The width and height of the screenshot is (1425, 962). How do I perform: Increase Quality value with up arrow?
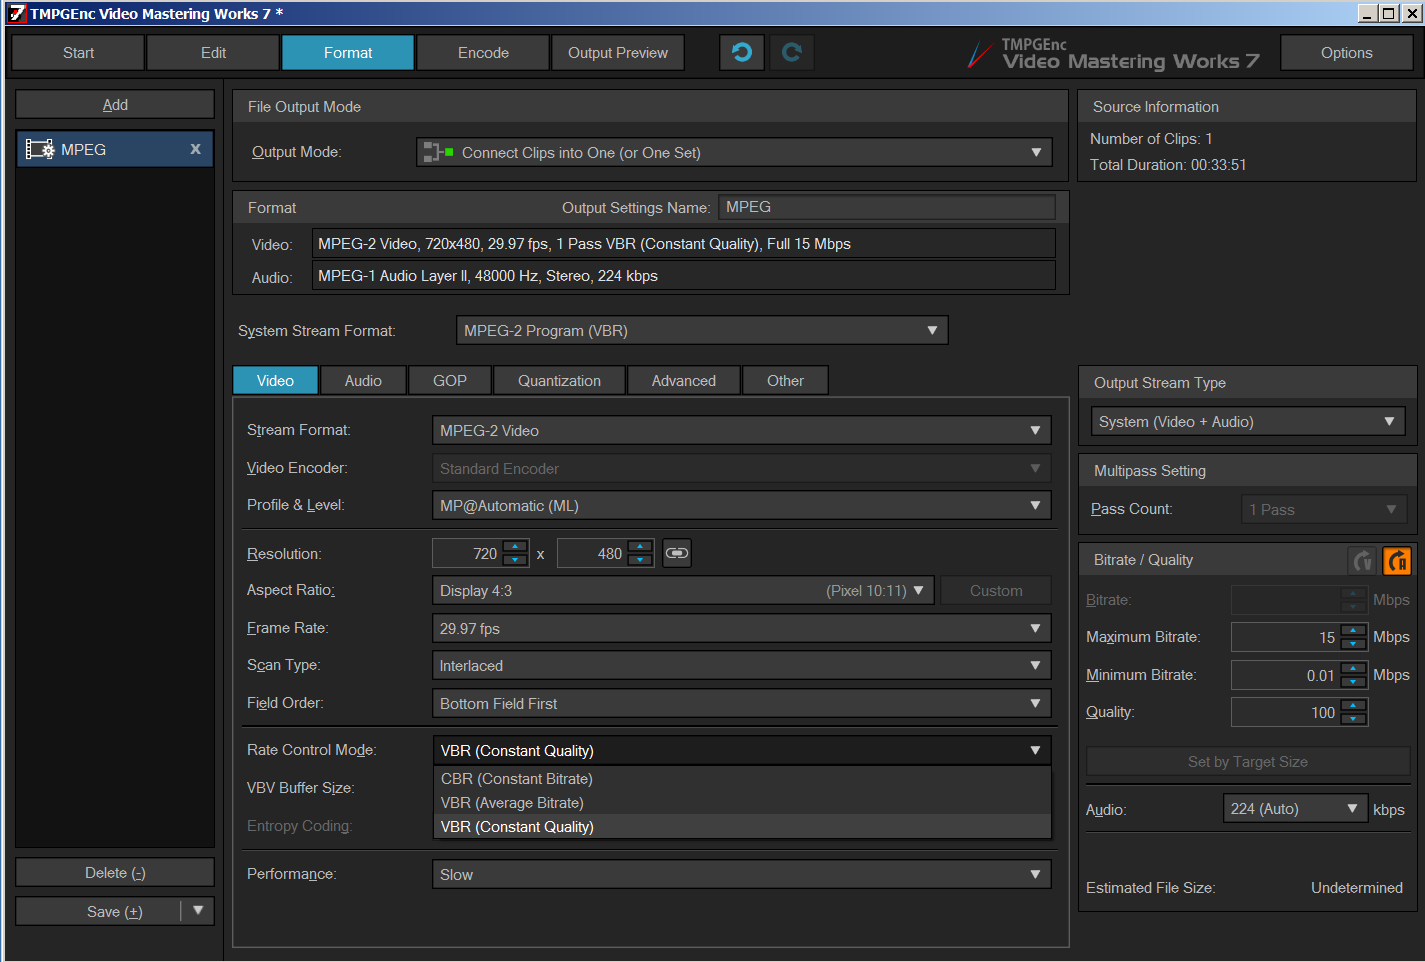(x=1353, y=706)
